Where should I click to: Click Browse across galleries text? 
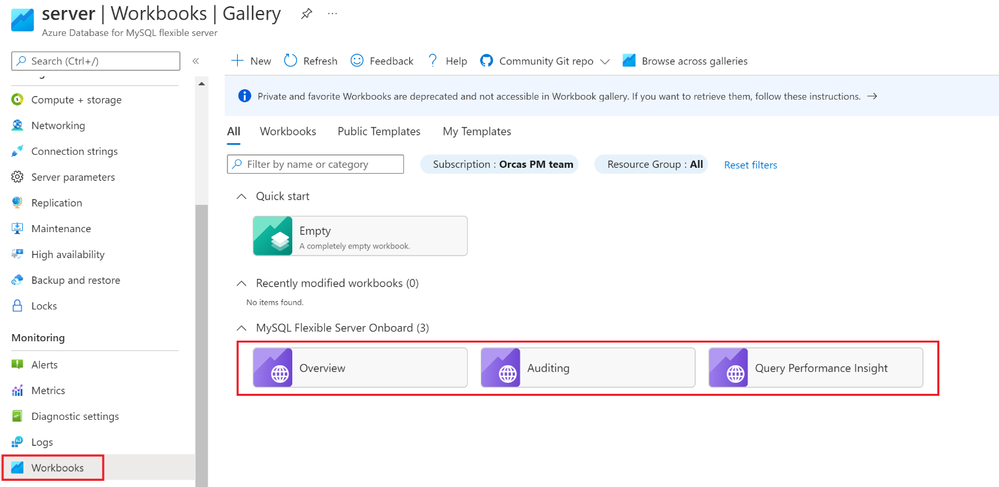pyautogui.click(x=694, y=61)
